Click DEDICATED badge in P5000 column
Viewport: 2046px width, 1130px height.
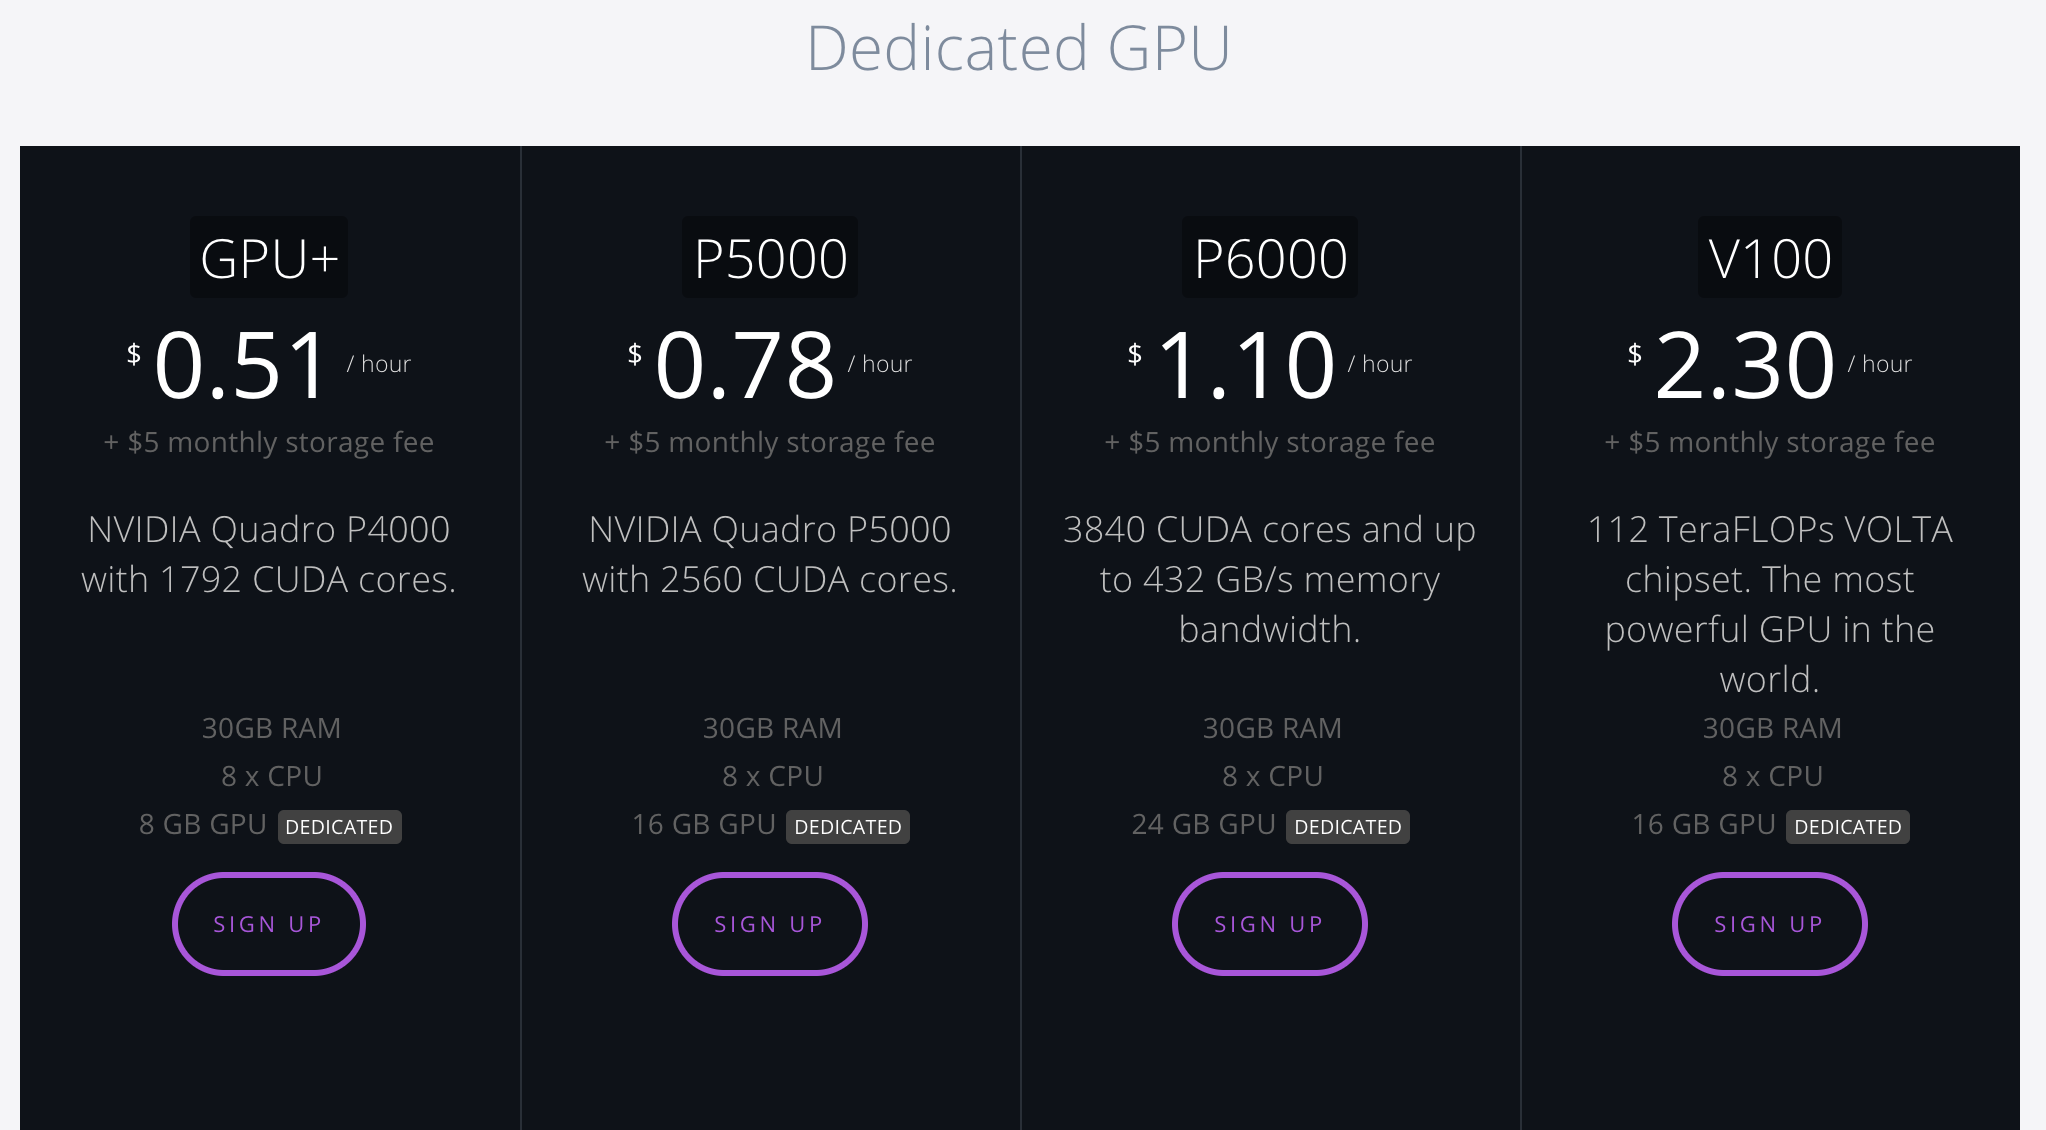(x=847, y=827)
